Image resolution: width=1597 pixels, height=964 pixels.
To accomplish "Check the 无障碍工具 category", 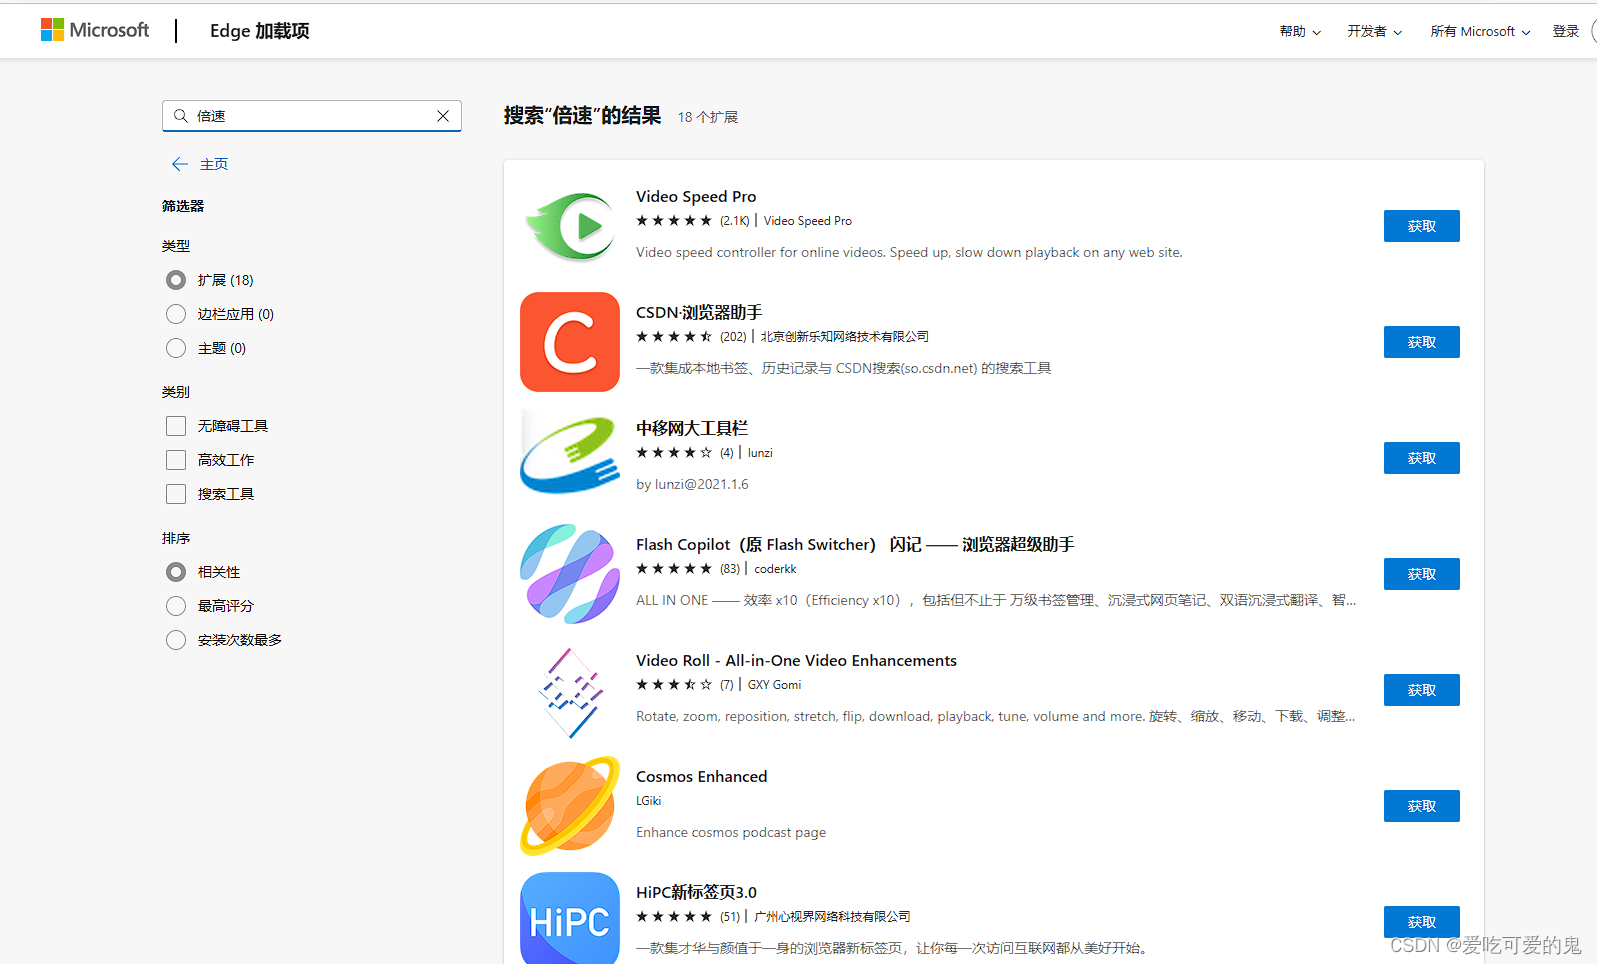I will [x=176, y=426].
